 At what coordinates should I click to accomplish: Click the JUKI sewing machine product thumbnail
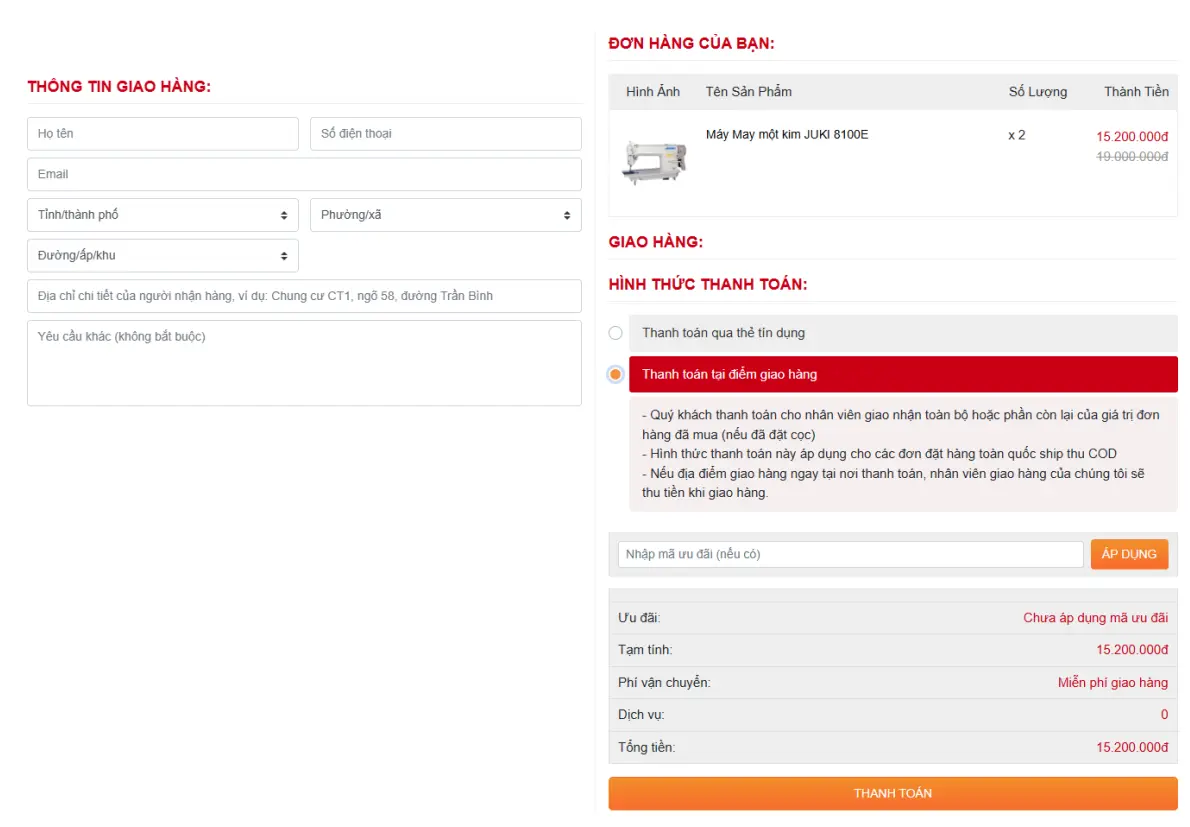pos(655,162)
